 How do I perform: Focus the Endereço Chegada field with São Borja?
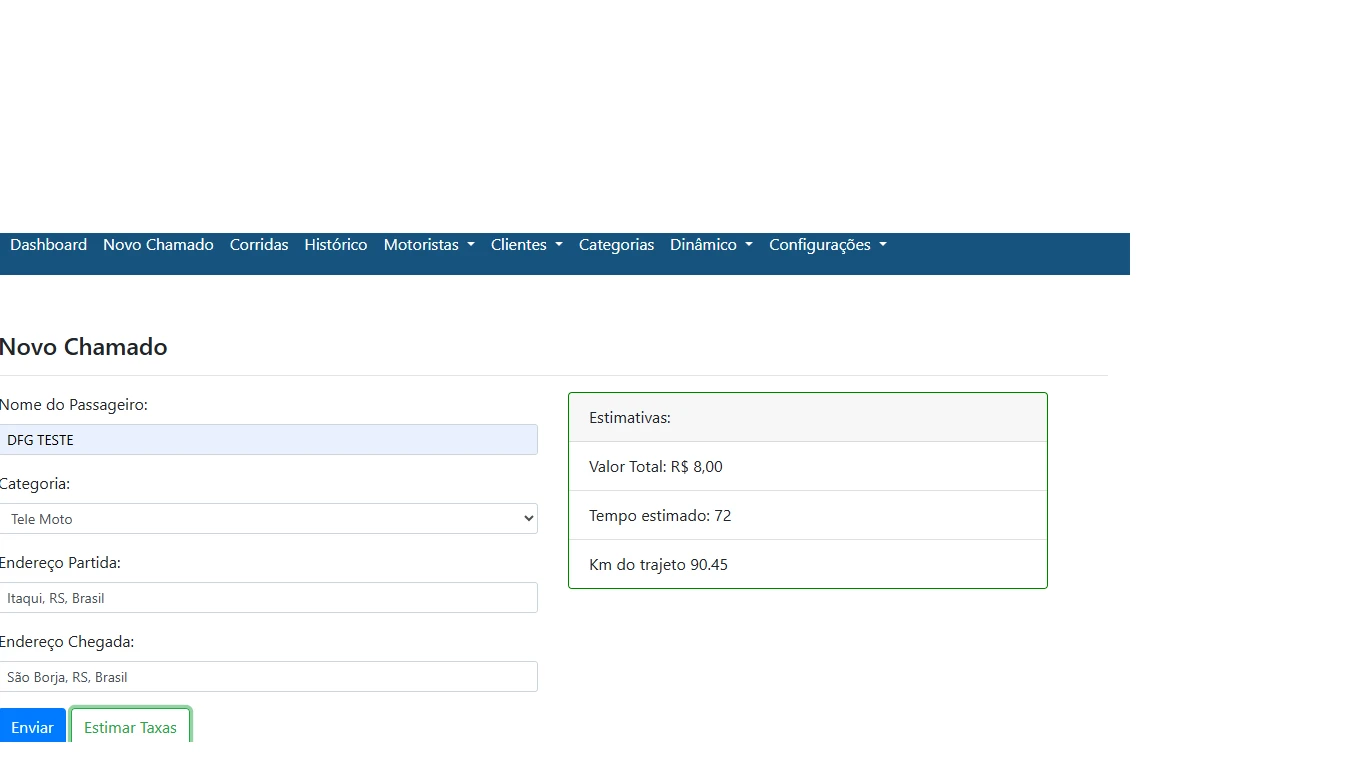[268, 677]
